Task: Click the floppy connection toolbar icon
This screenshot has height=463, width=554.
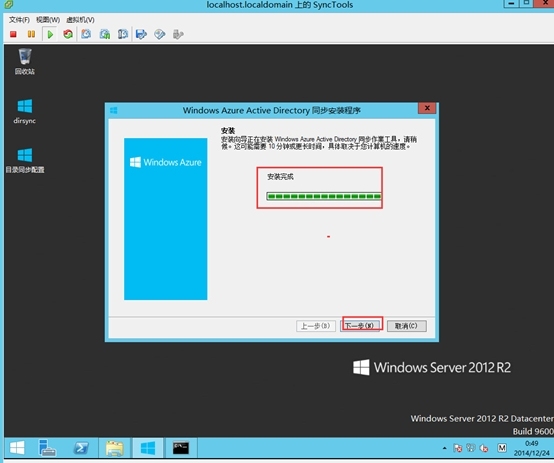Action: pos(141,34)
